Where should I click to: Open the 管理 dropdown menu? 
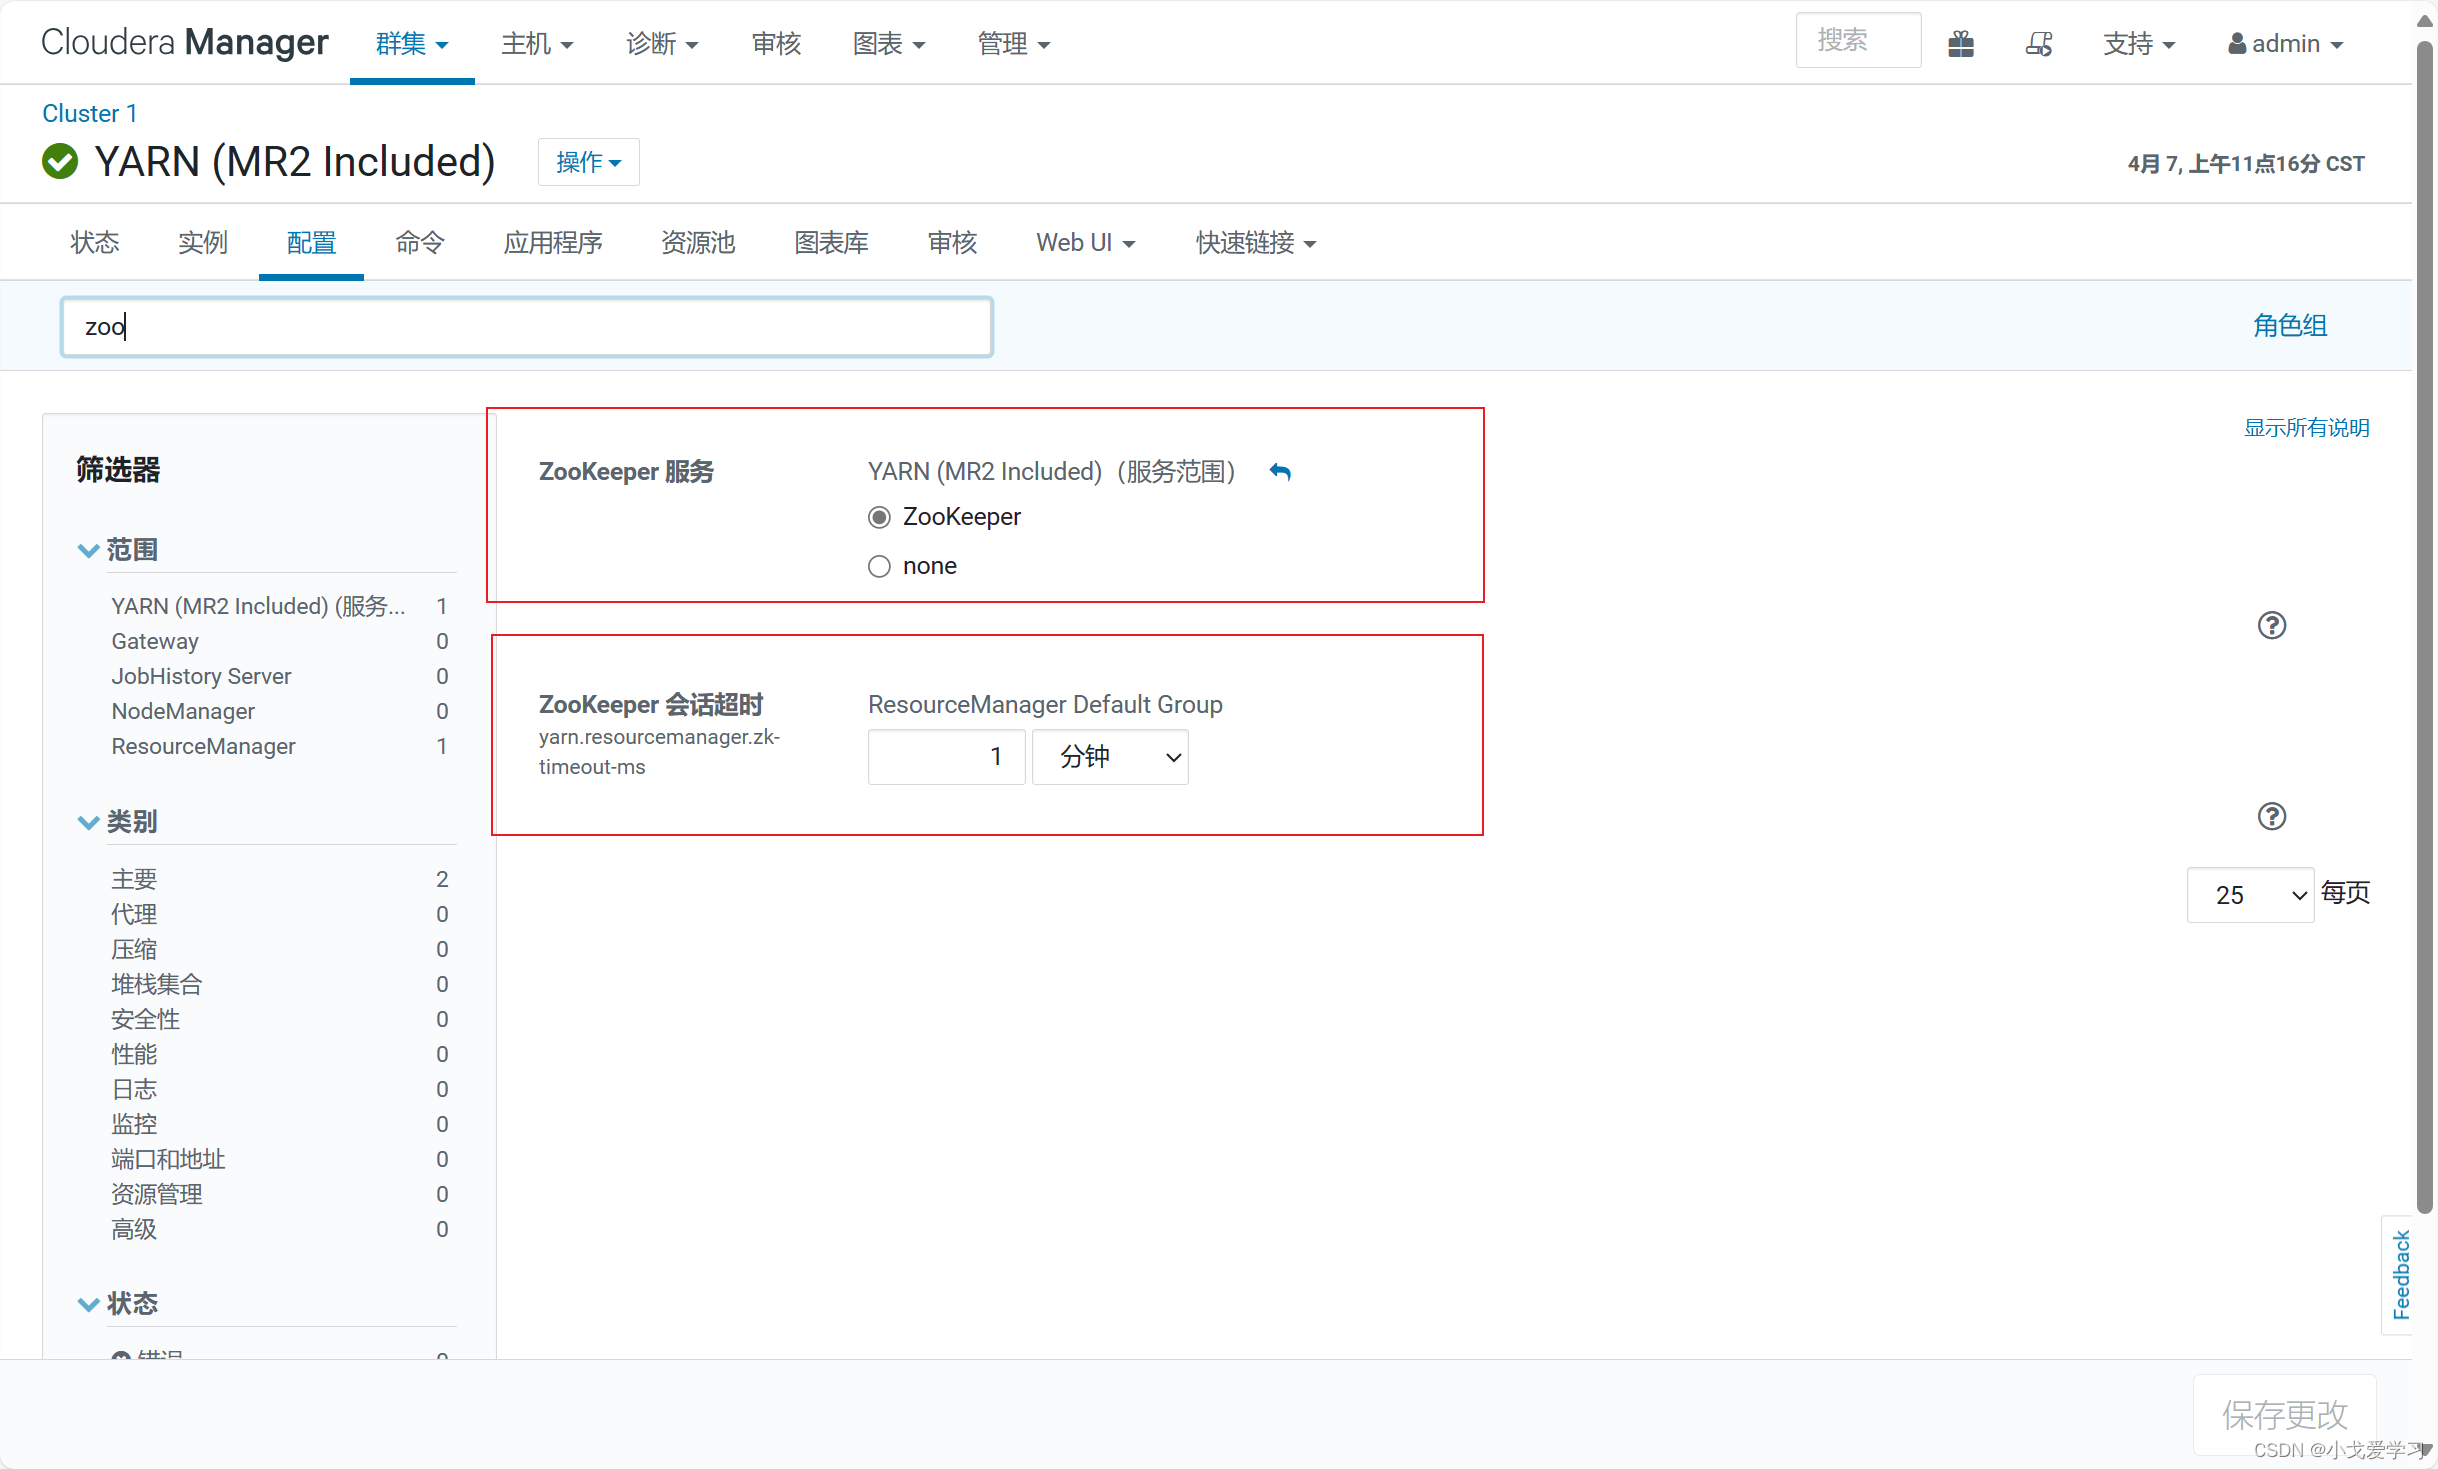(x=1013, y=44)
